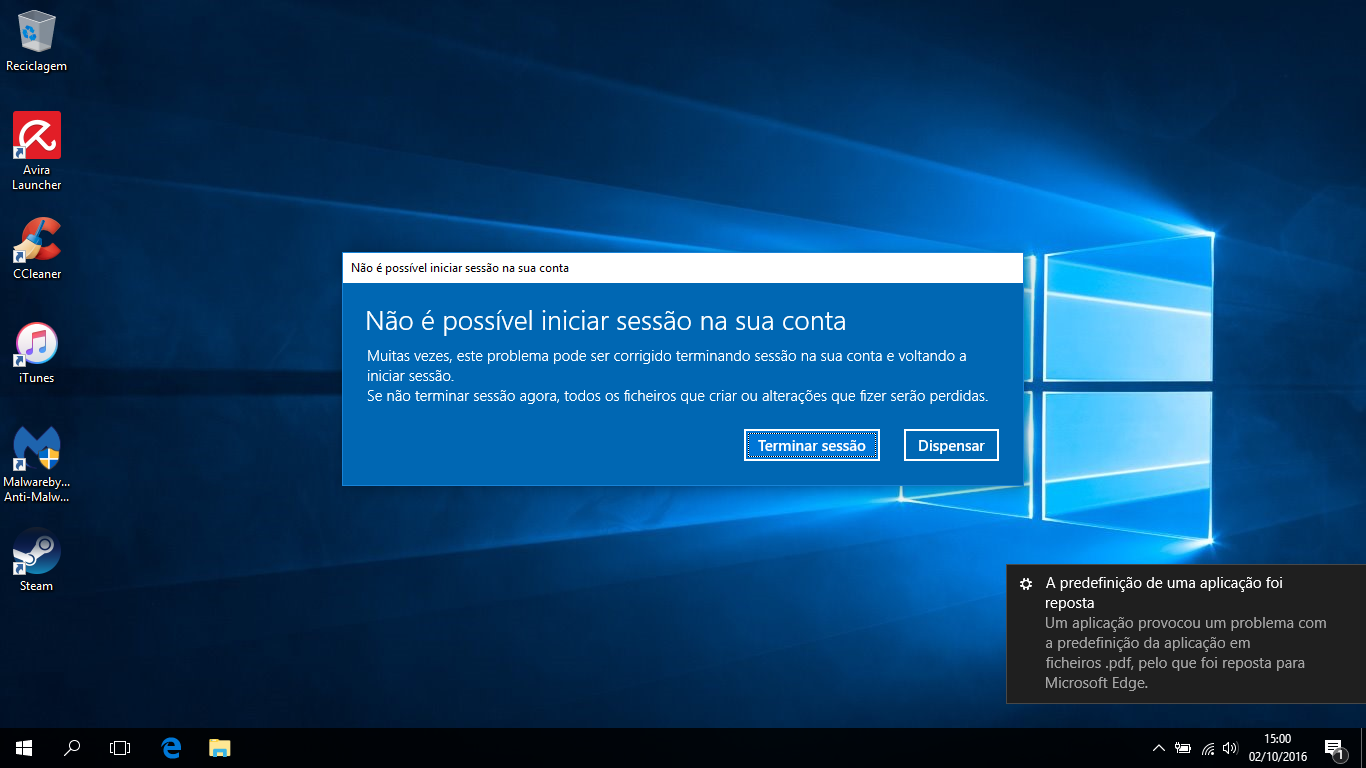
Task: Click the large dialog heading text
Action: tap(606, 321)
